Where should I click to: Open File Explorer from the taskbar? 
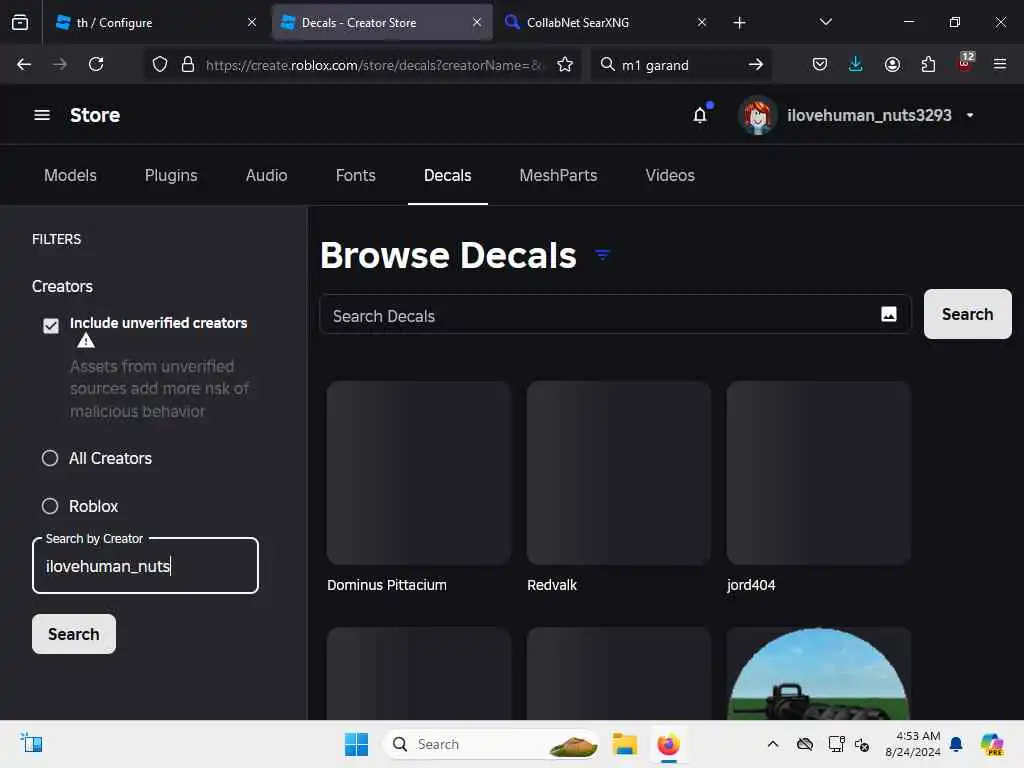[x=624, y=744]
